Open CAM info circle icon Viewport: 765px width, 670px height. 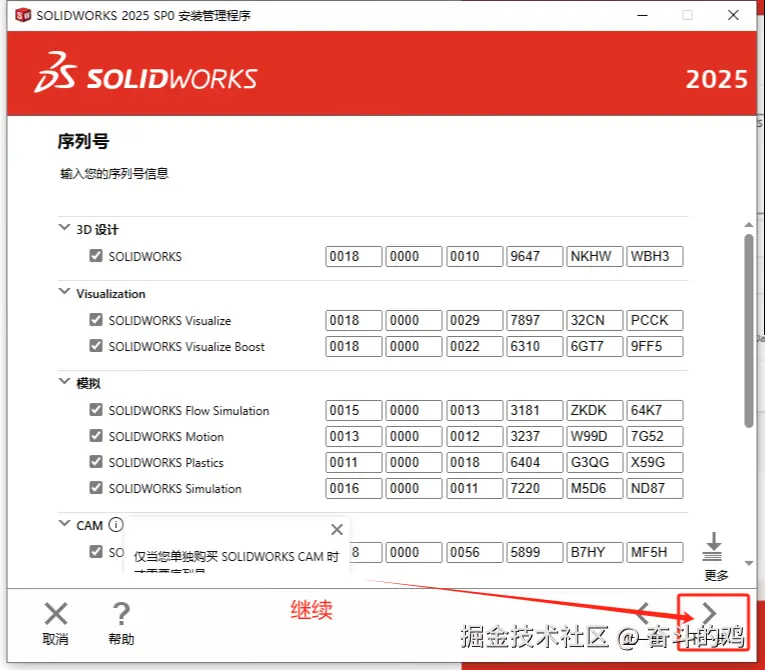[116, 525]
